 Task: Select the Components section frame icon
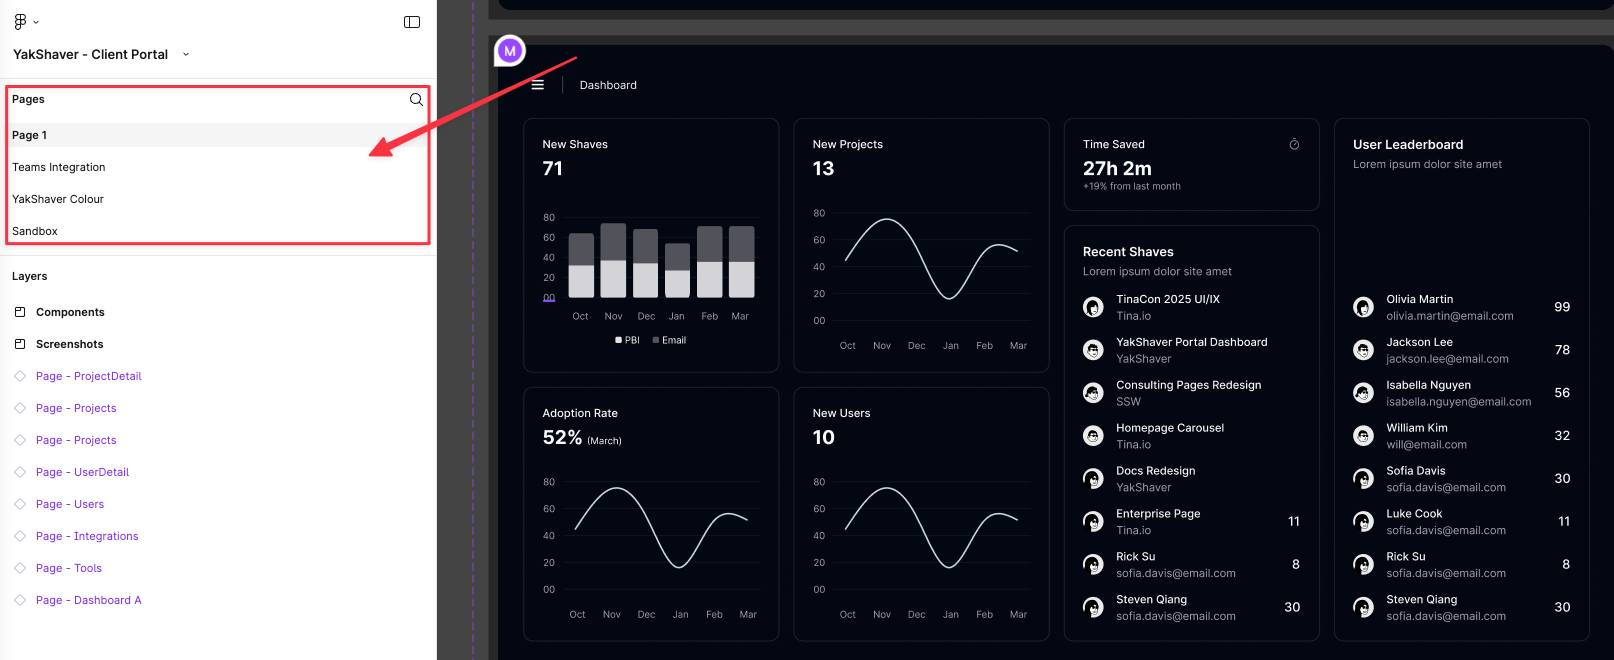(x=20, y=312)
